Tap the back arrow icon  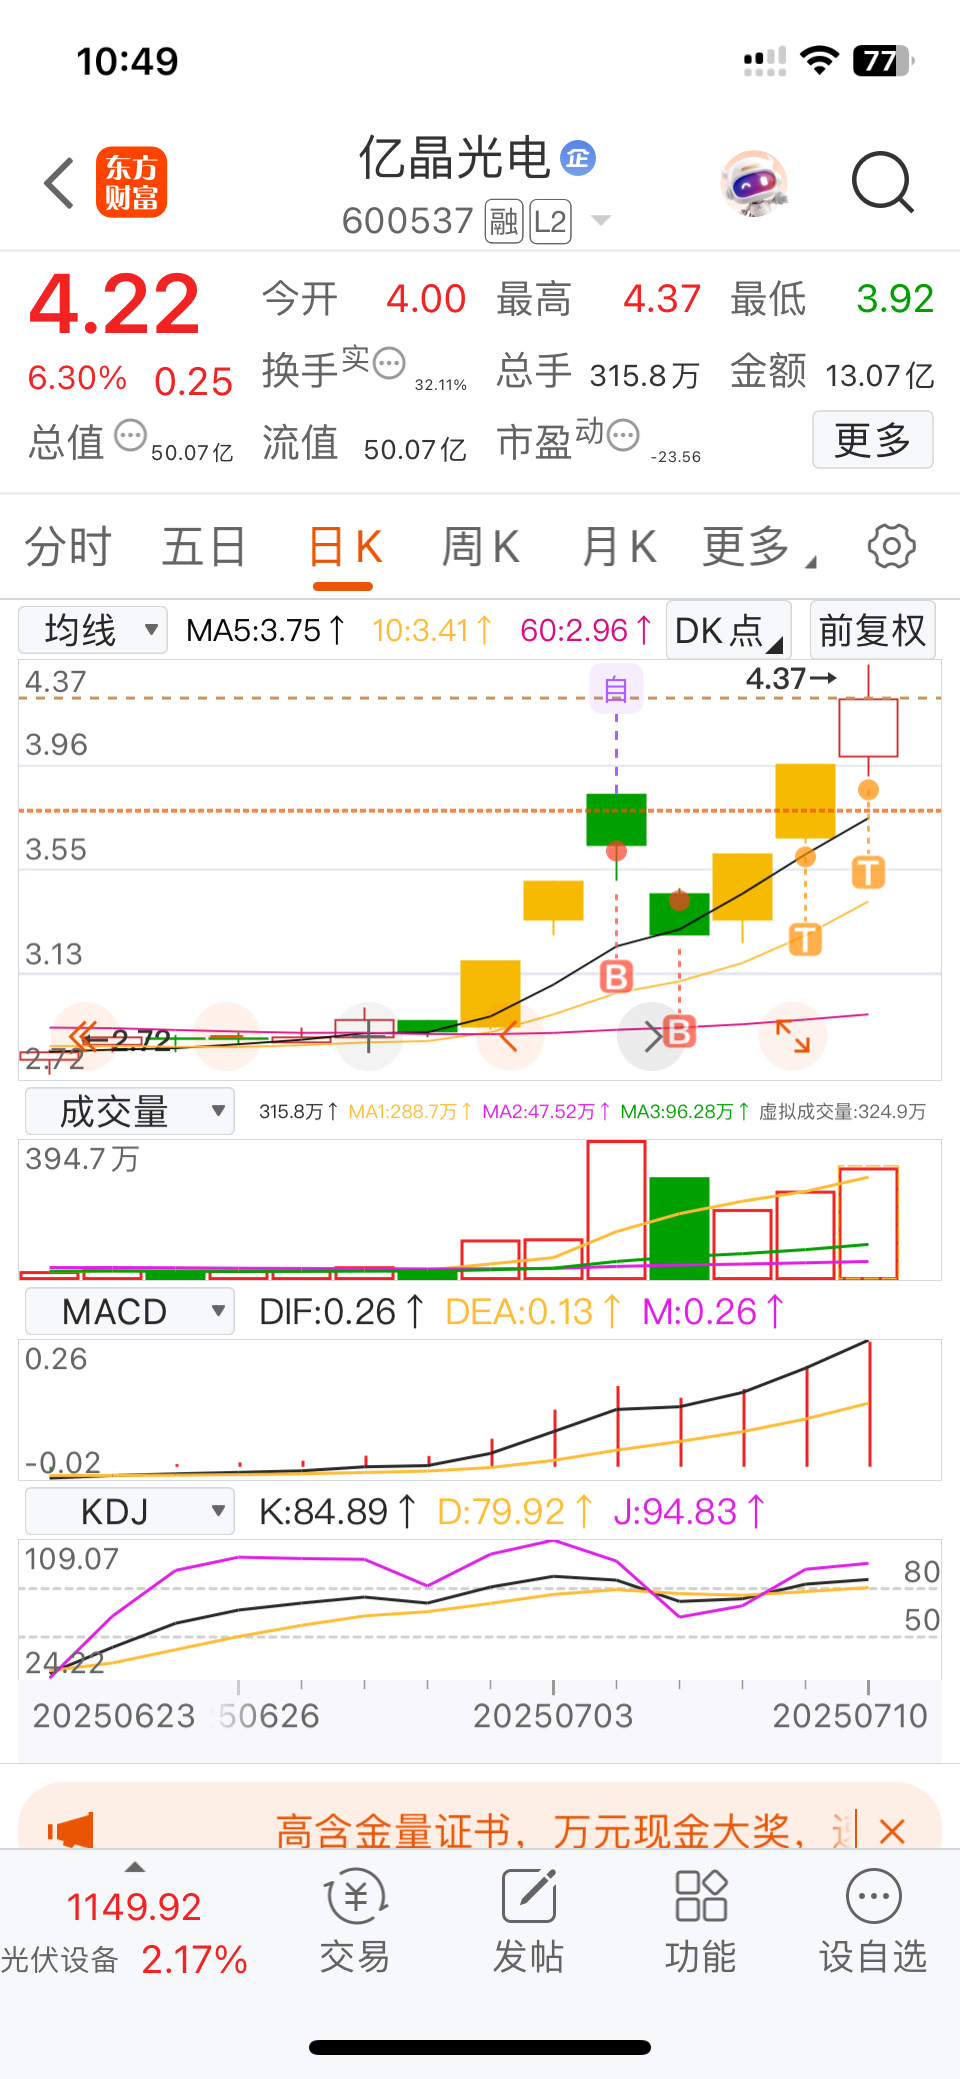(x=60, y=183)
